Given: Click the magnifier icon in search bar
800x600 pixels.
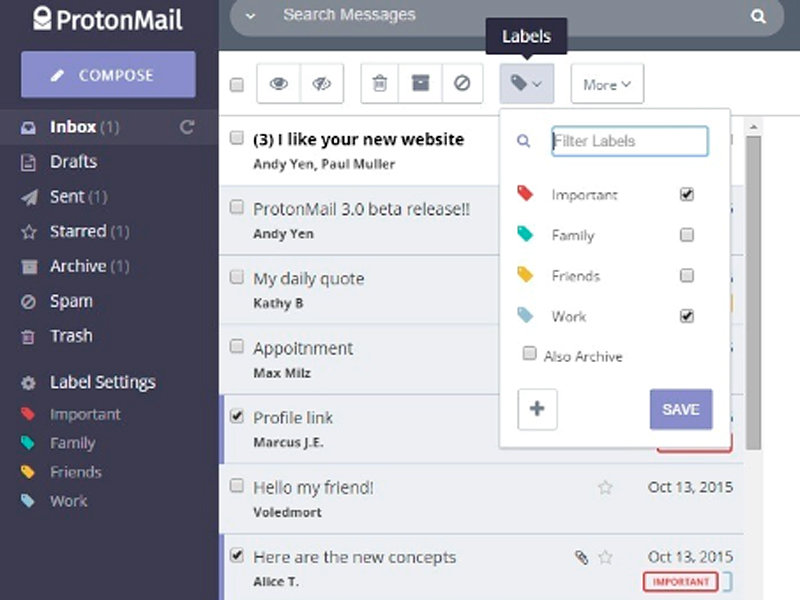Looking at the screenshot, I should pyautogui.click(x=758, y=16).
